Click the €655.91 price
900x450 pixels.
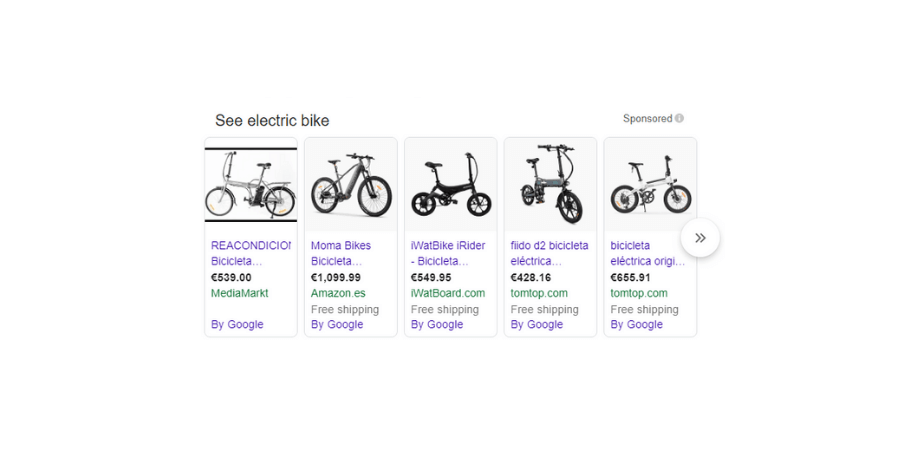point(631,278)
